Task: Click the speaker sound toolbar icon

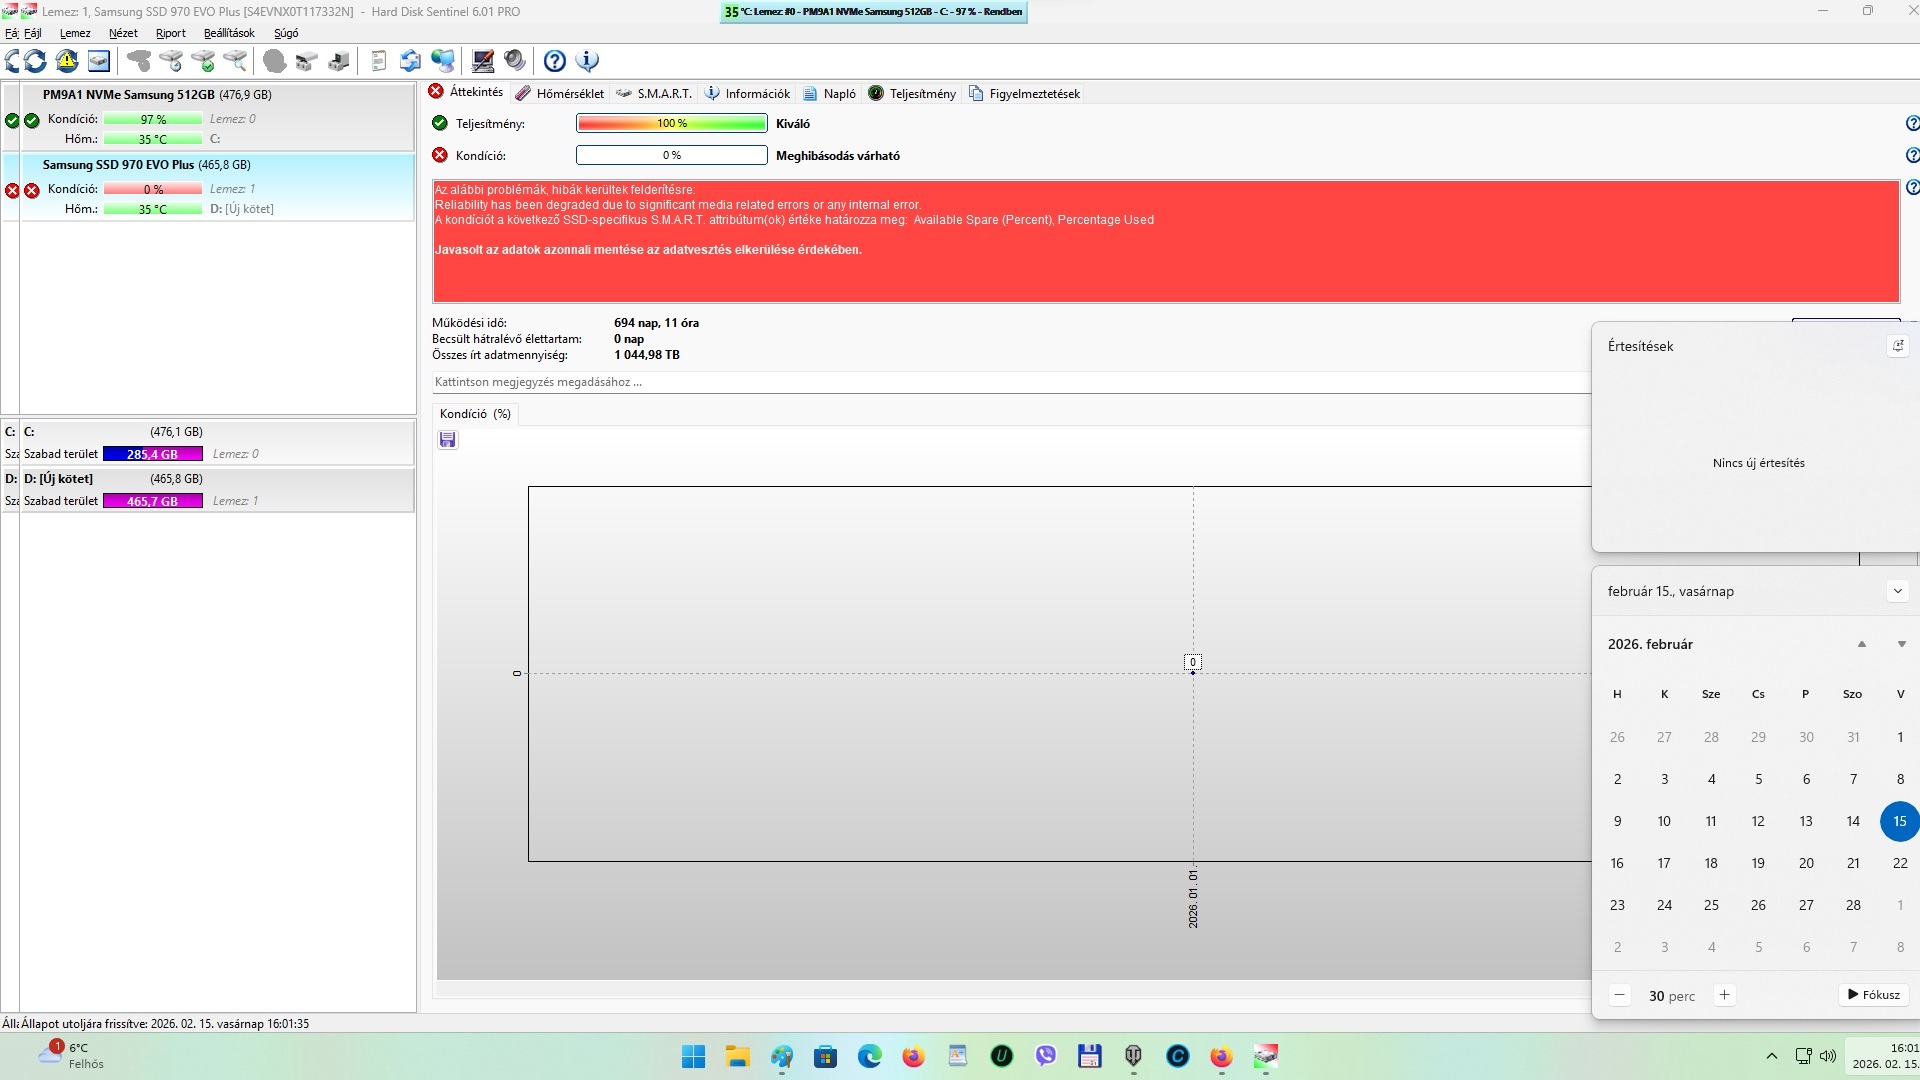Action: [515, 61]
